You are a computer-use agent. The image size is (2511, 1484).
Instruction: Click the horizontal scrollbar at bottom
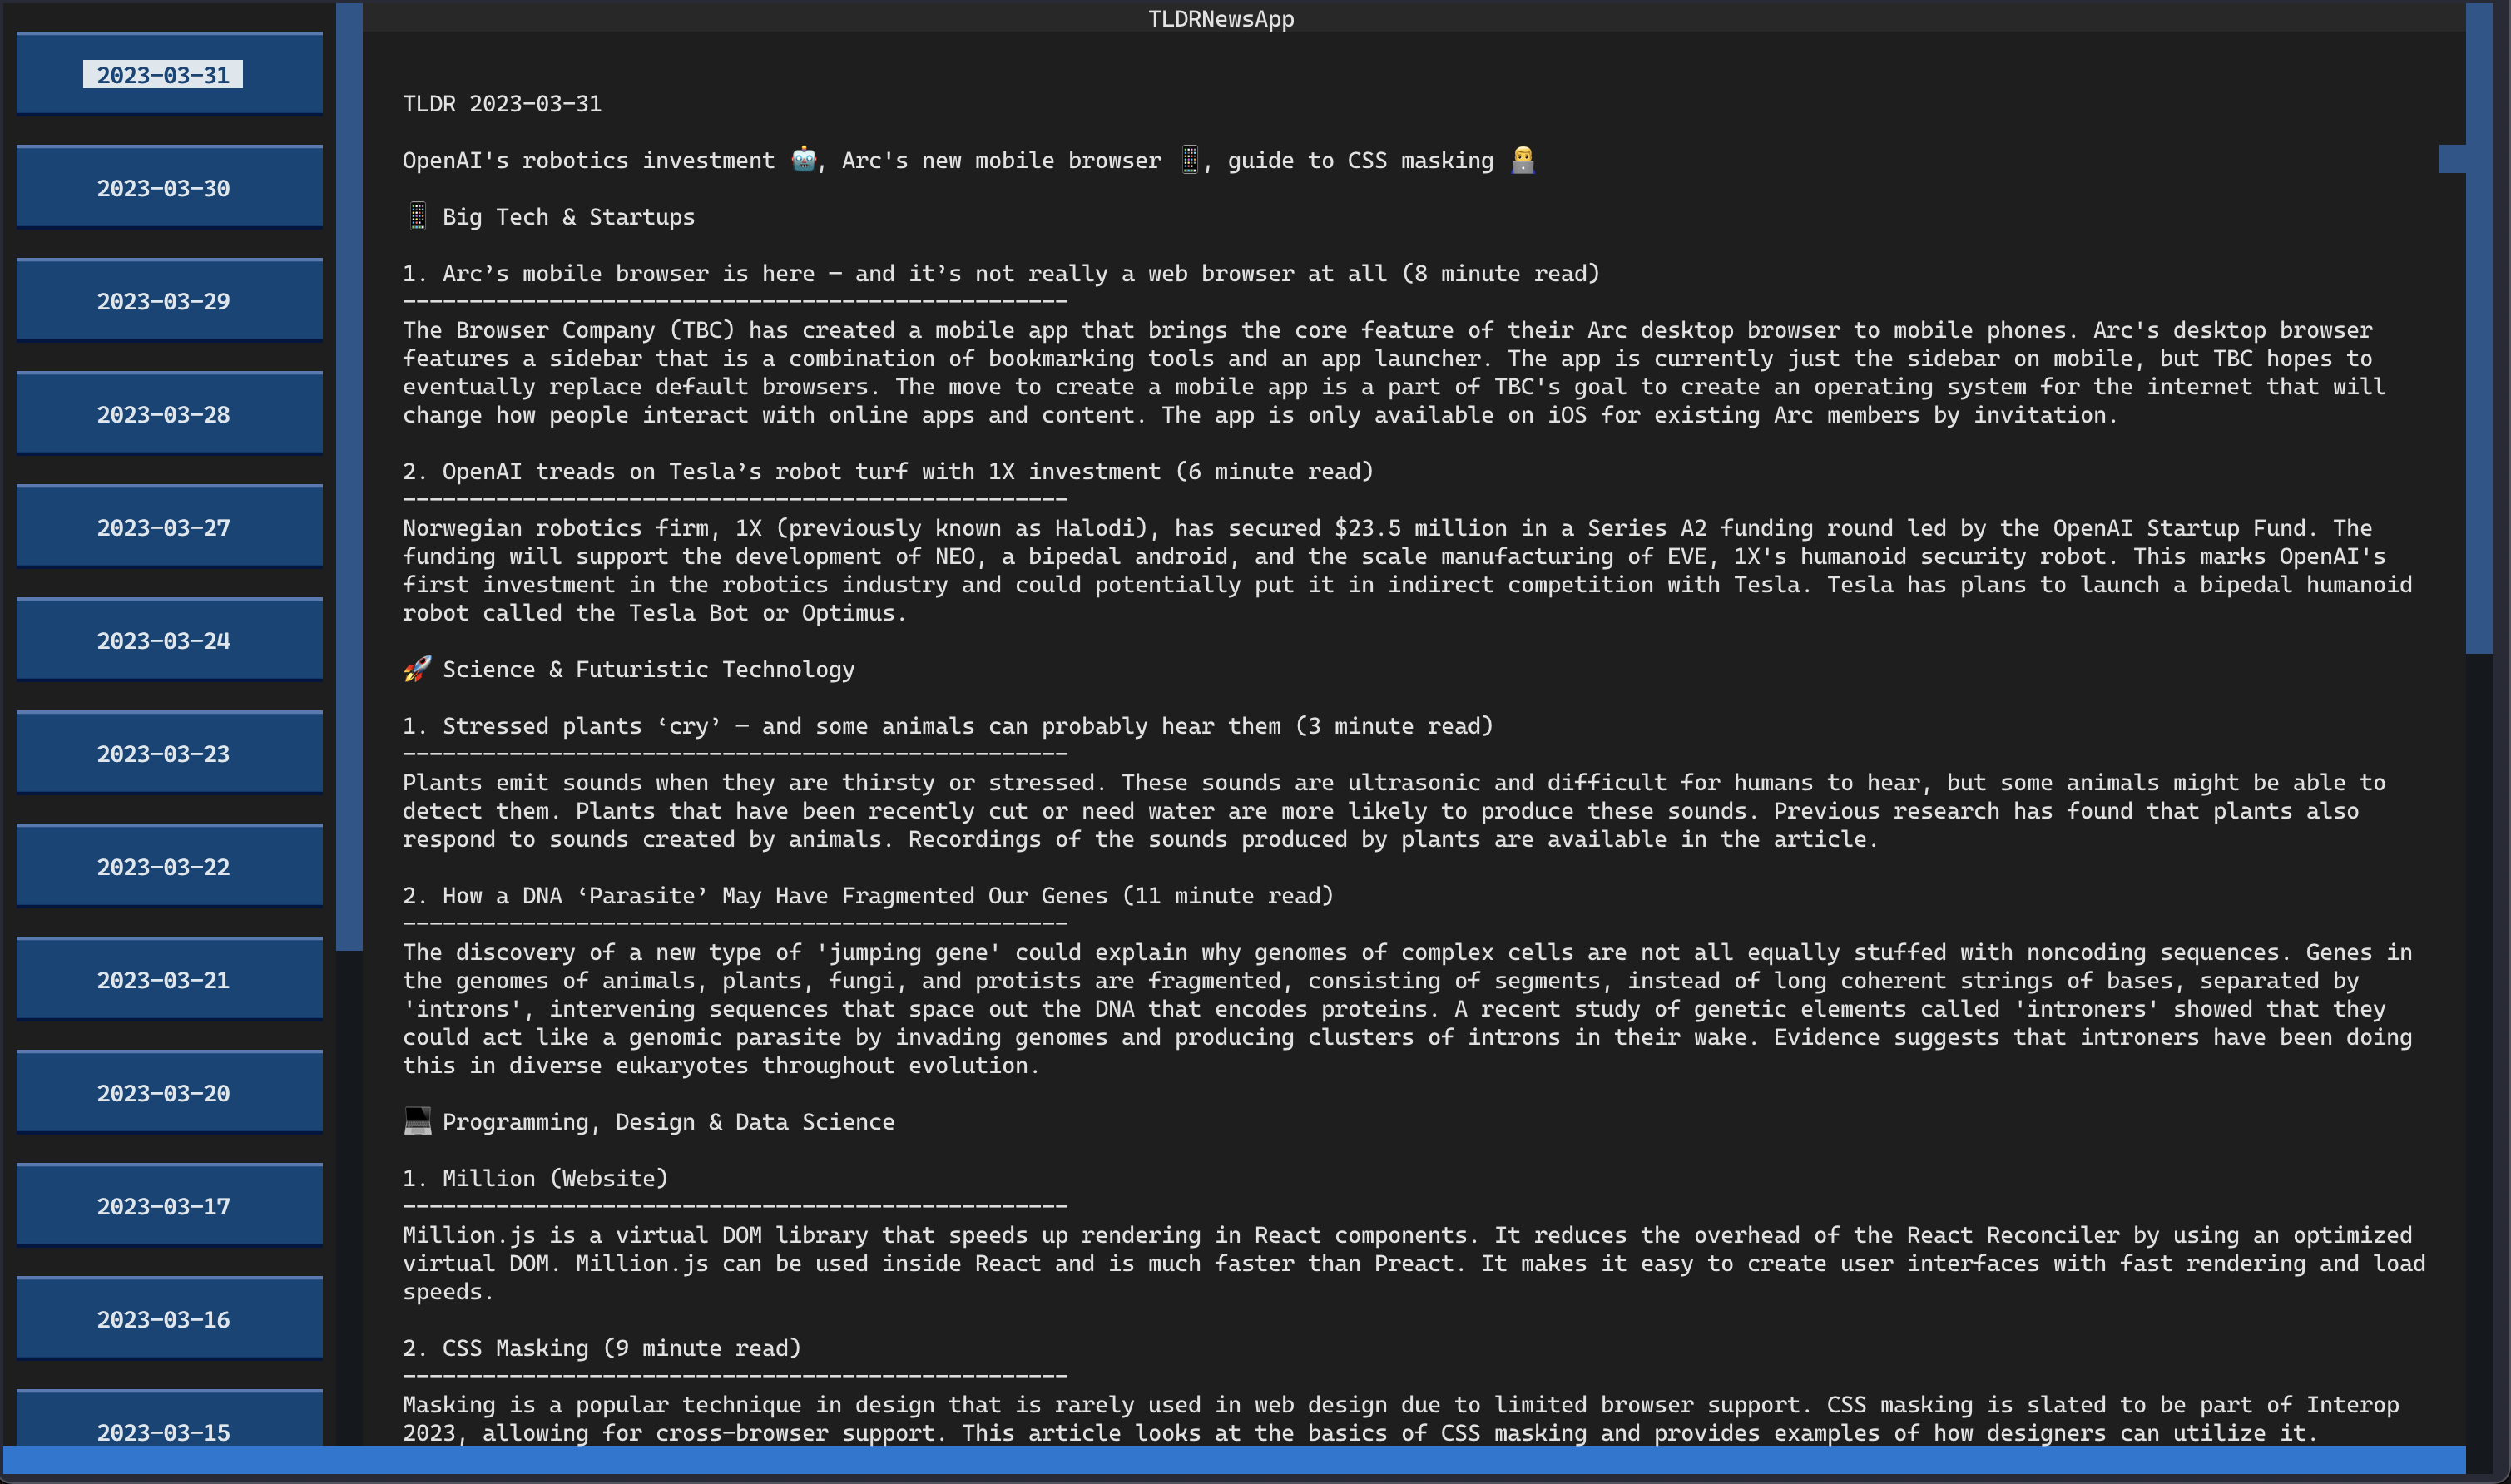[1234, 1459]
